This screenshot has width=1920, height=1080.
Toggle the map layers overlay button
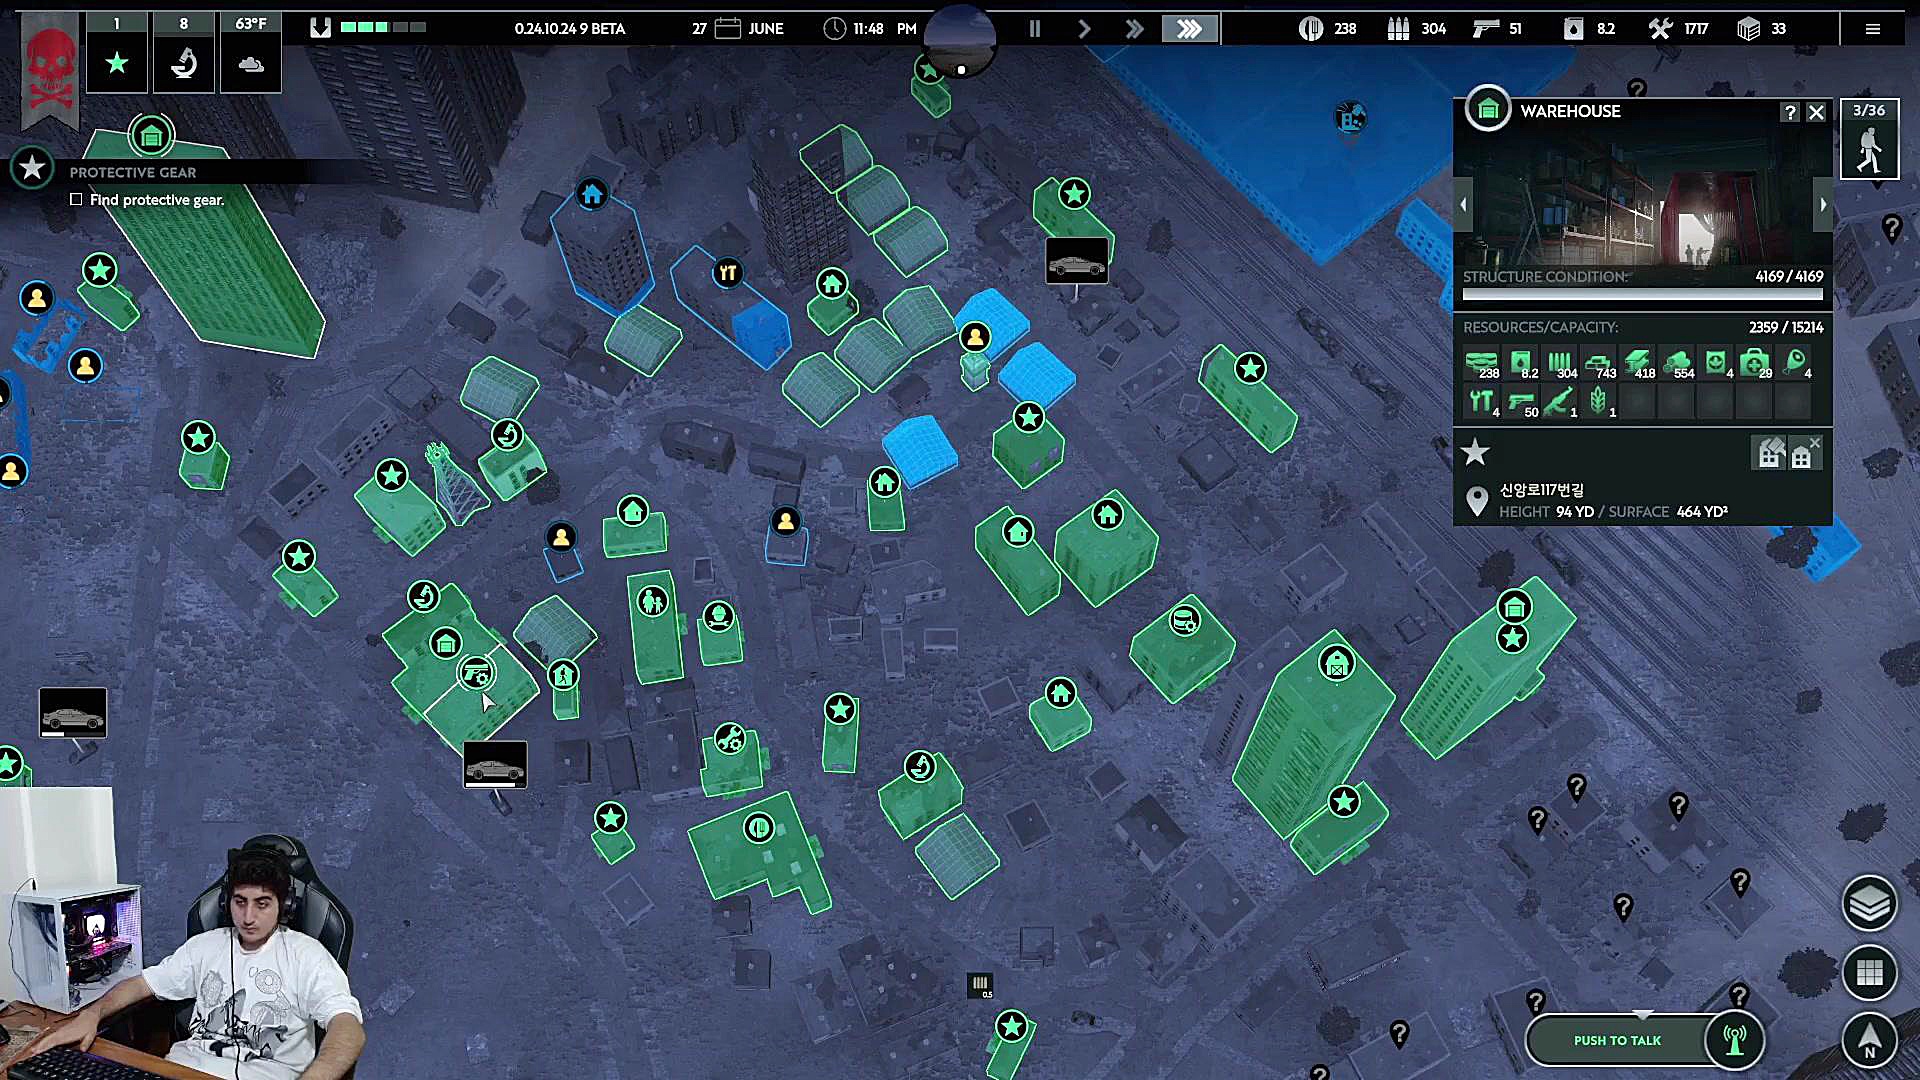pyautogui.click(x=1869, y=904)
